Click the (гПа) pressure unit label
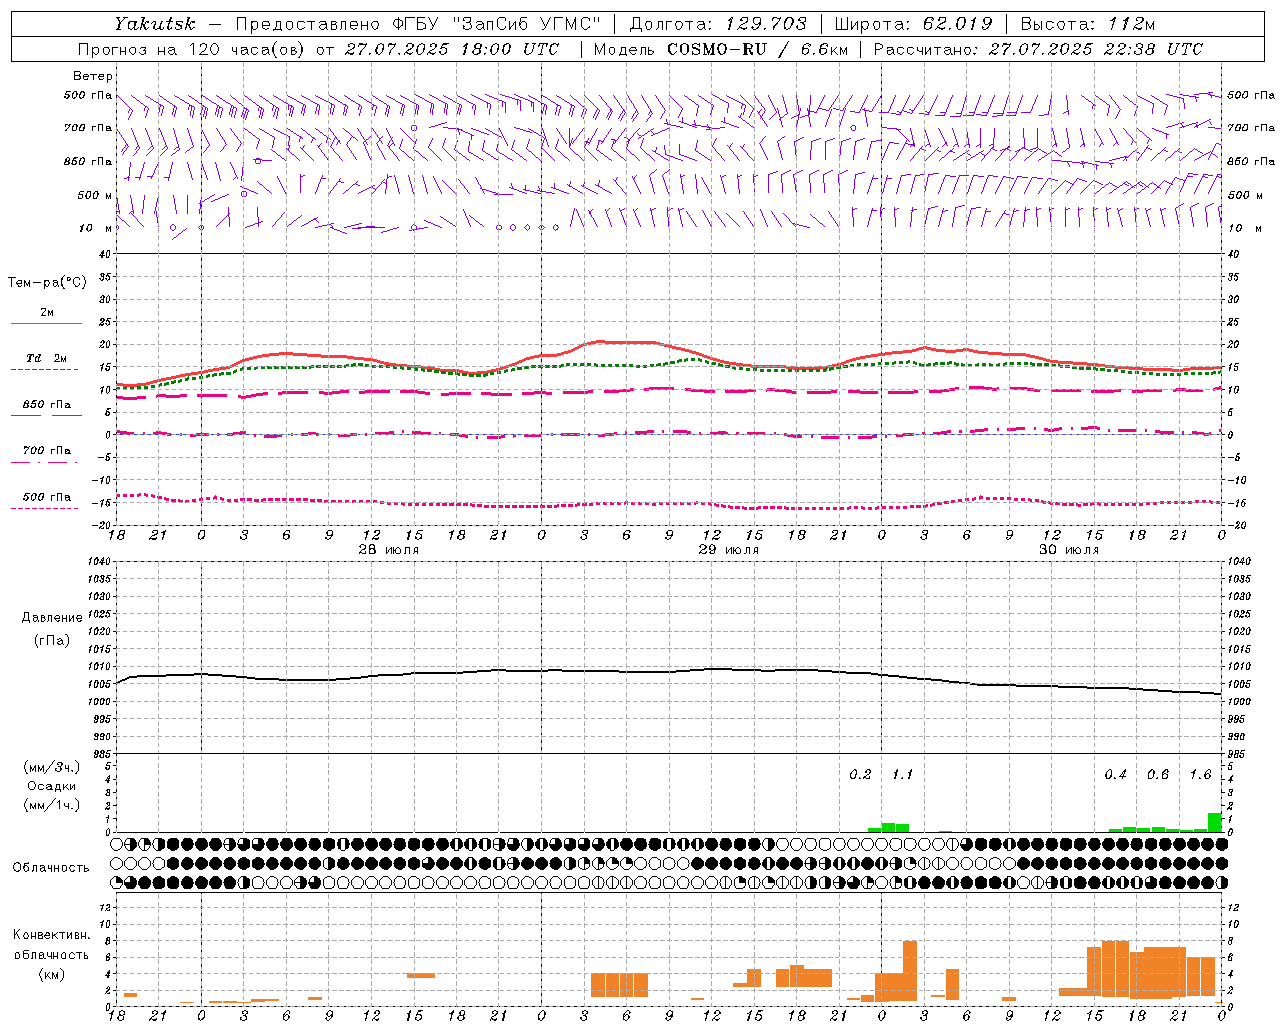 pos(52,640)
